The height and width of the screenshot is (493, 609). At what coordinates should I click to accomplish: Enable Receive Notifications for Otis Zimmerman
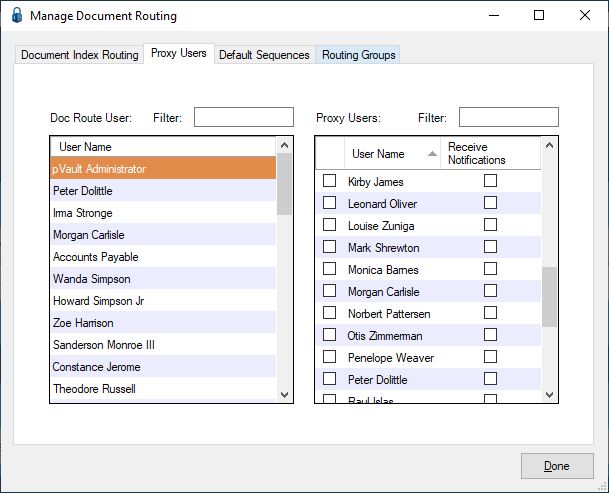click(491, 334)
